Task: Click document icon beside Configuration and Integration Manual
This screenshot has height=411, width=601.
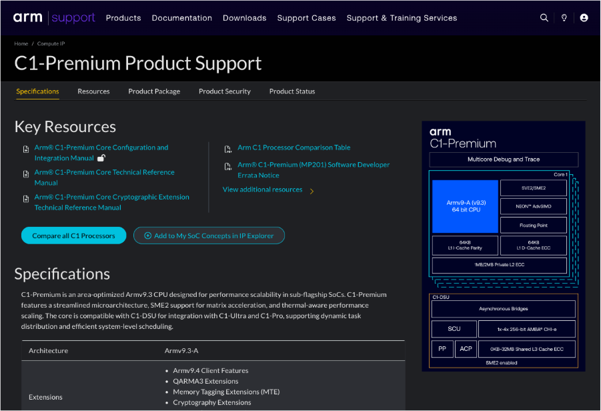Action: pyautogui.click(x=26, y=149)
